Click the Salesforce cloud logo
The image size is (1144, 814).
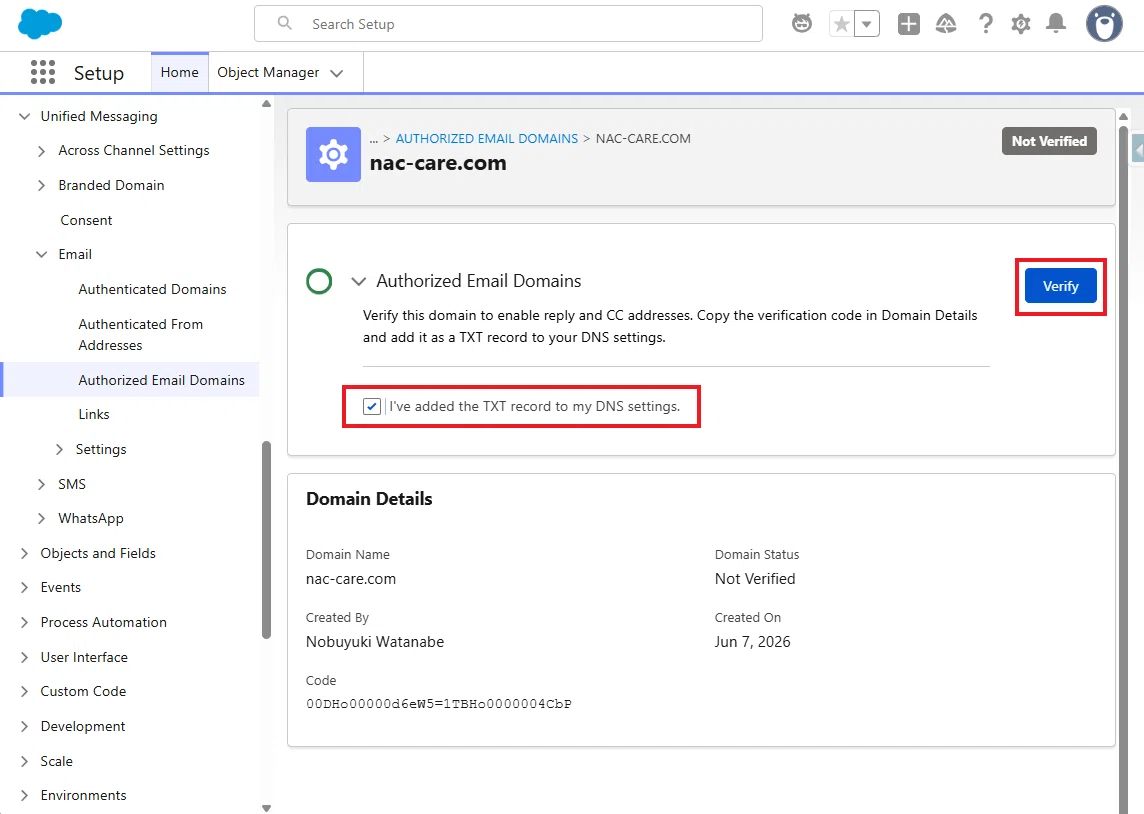coord(40,24)
